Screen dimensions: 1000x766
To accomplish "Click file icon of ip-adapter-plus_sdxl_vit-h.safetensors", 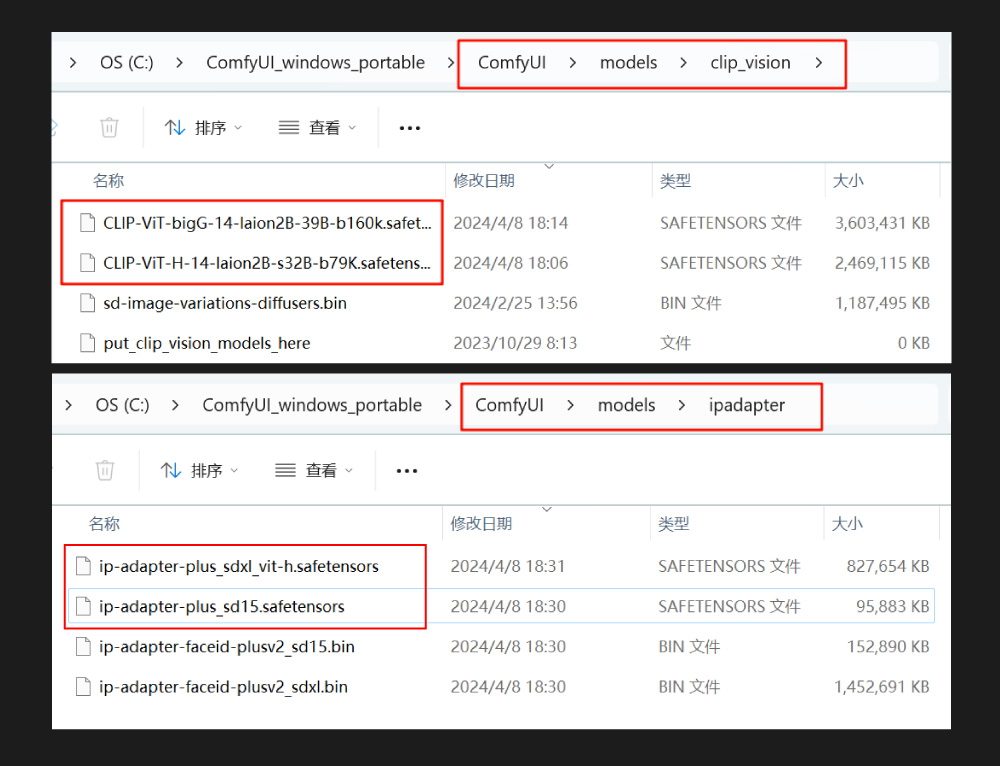I will pos(83,566).
